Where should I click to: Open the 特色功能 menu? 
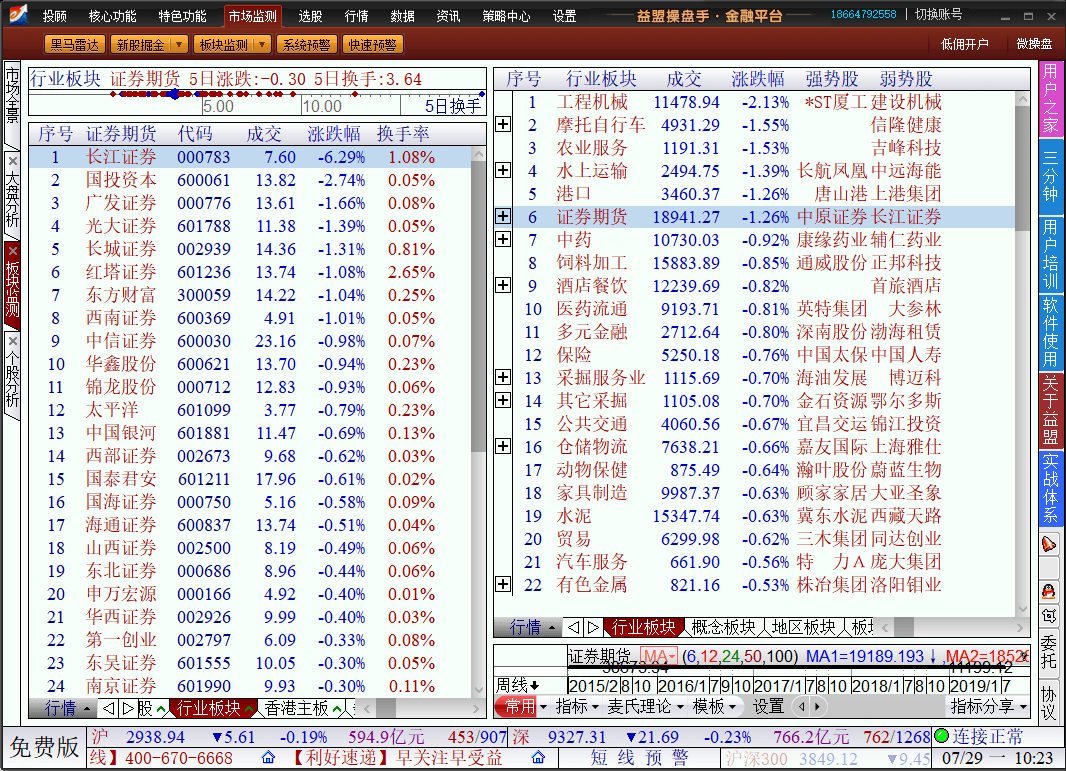coord(182,16)
